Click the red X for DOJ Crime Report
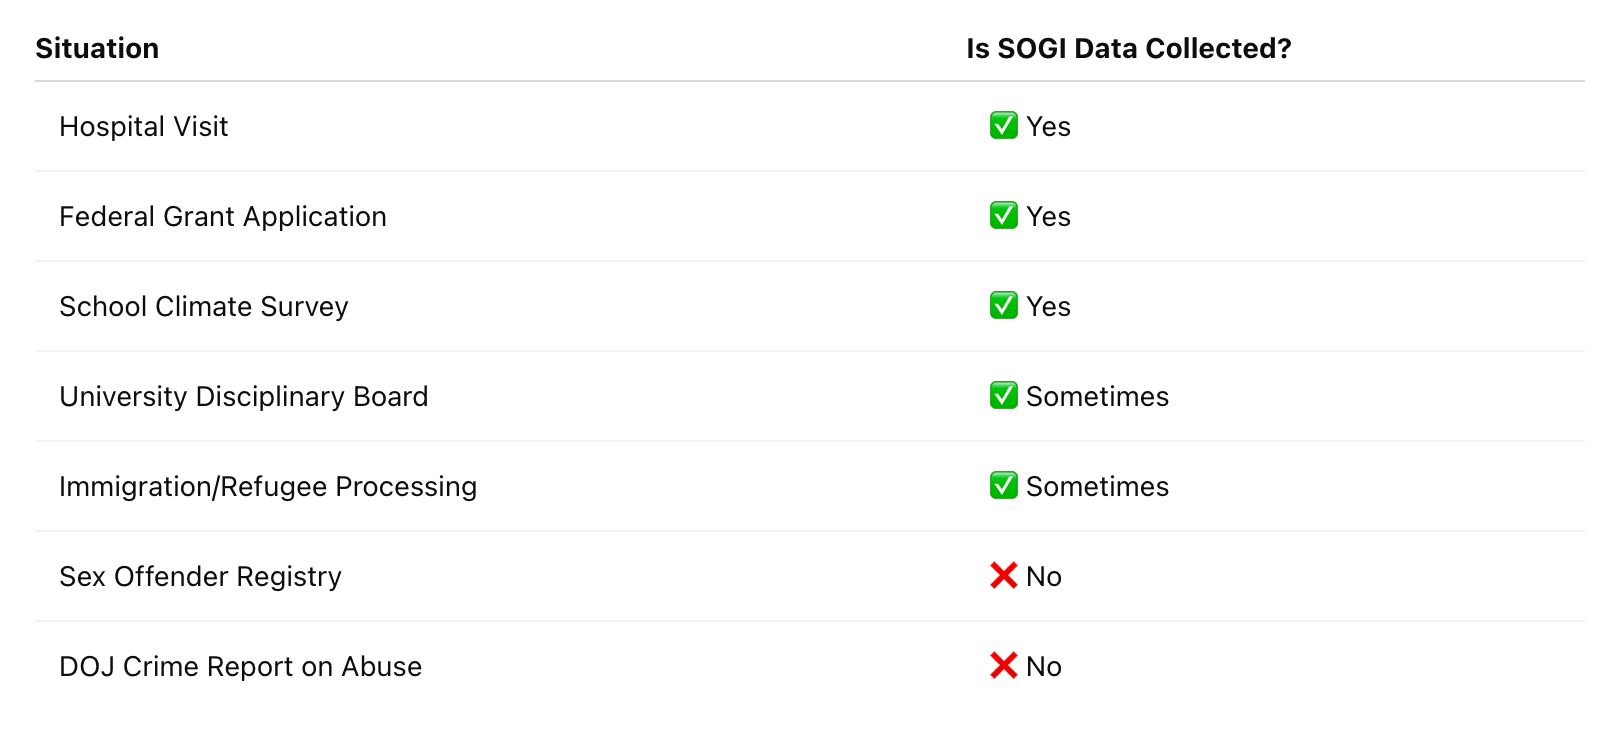 [1003, 666]
